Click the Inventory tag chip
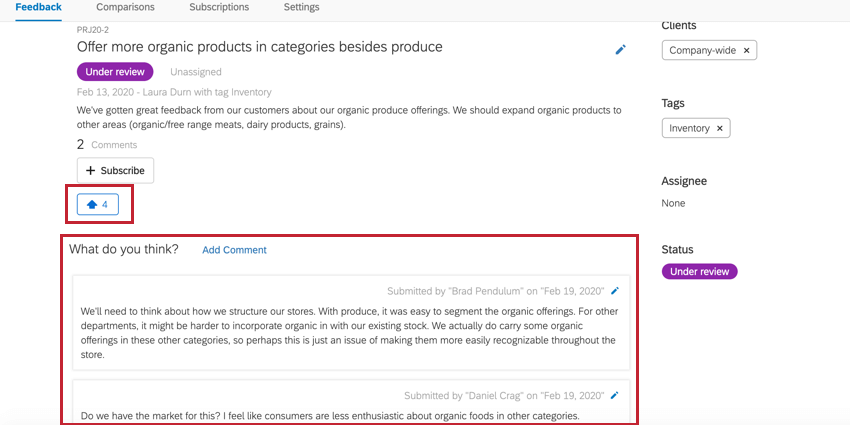 click(689, 128)
